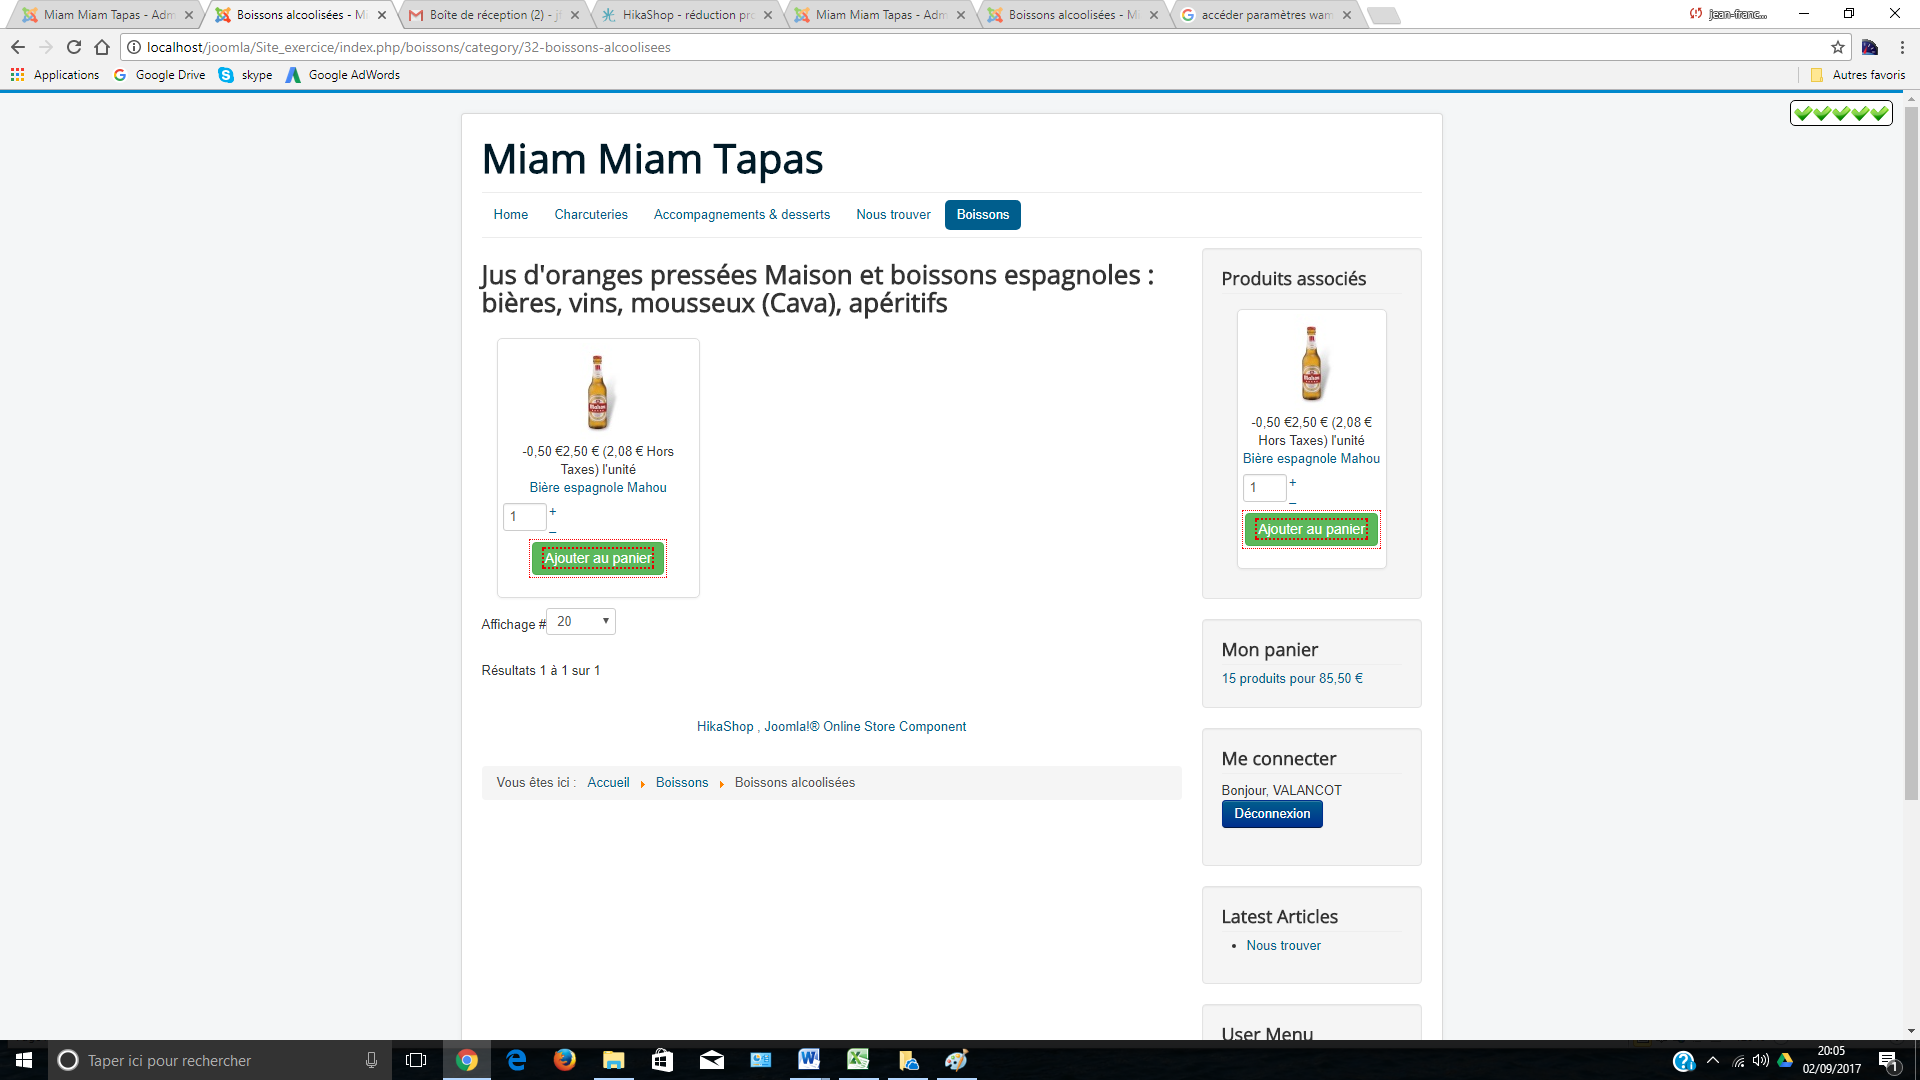Bookmark page with star icon
This screenshot has height=1080, width=1920.
(x=1838, y=47)
